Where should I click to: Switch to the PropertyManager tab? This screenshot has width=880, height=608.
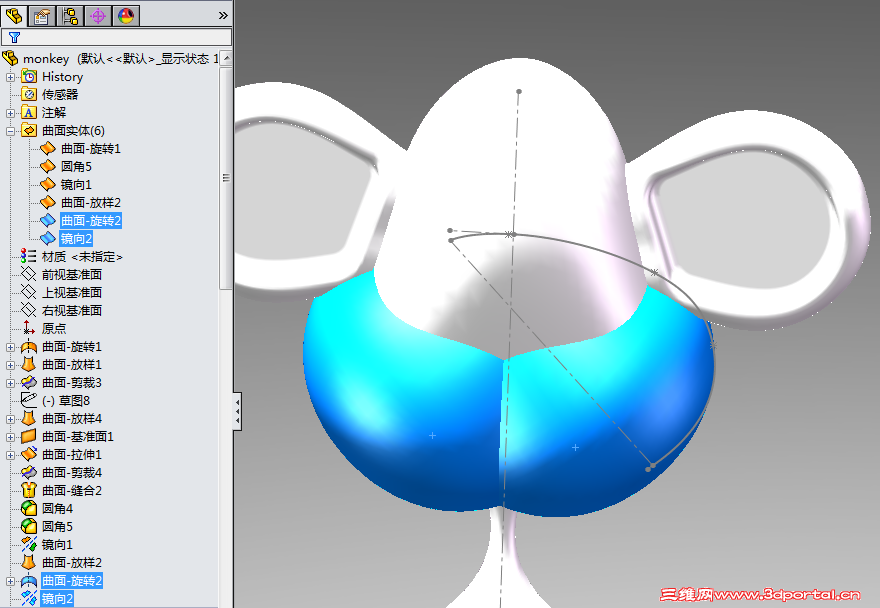[42, 16]
